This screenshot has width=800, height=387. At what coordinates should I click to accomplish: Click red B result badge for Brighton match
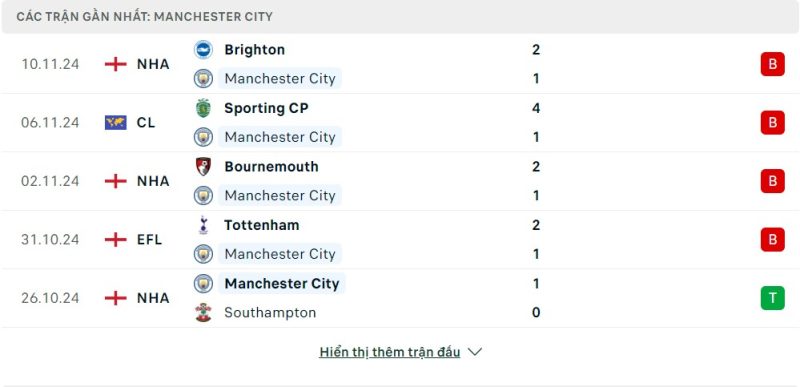click(772, 64)
